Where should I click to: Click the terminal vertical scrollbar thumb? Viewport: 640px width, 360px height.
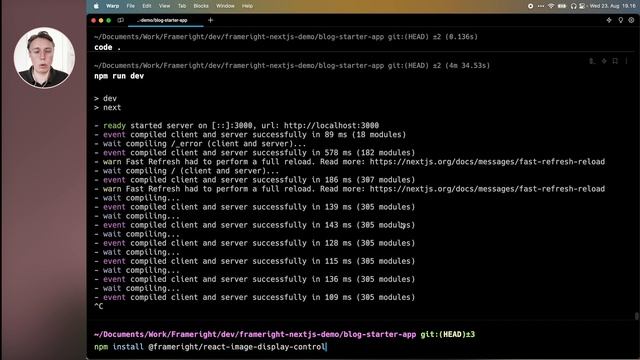(x=636, y=316)
